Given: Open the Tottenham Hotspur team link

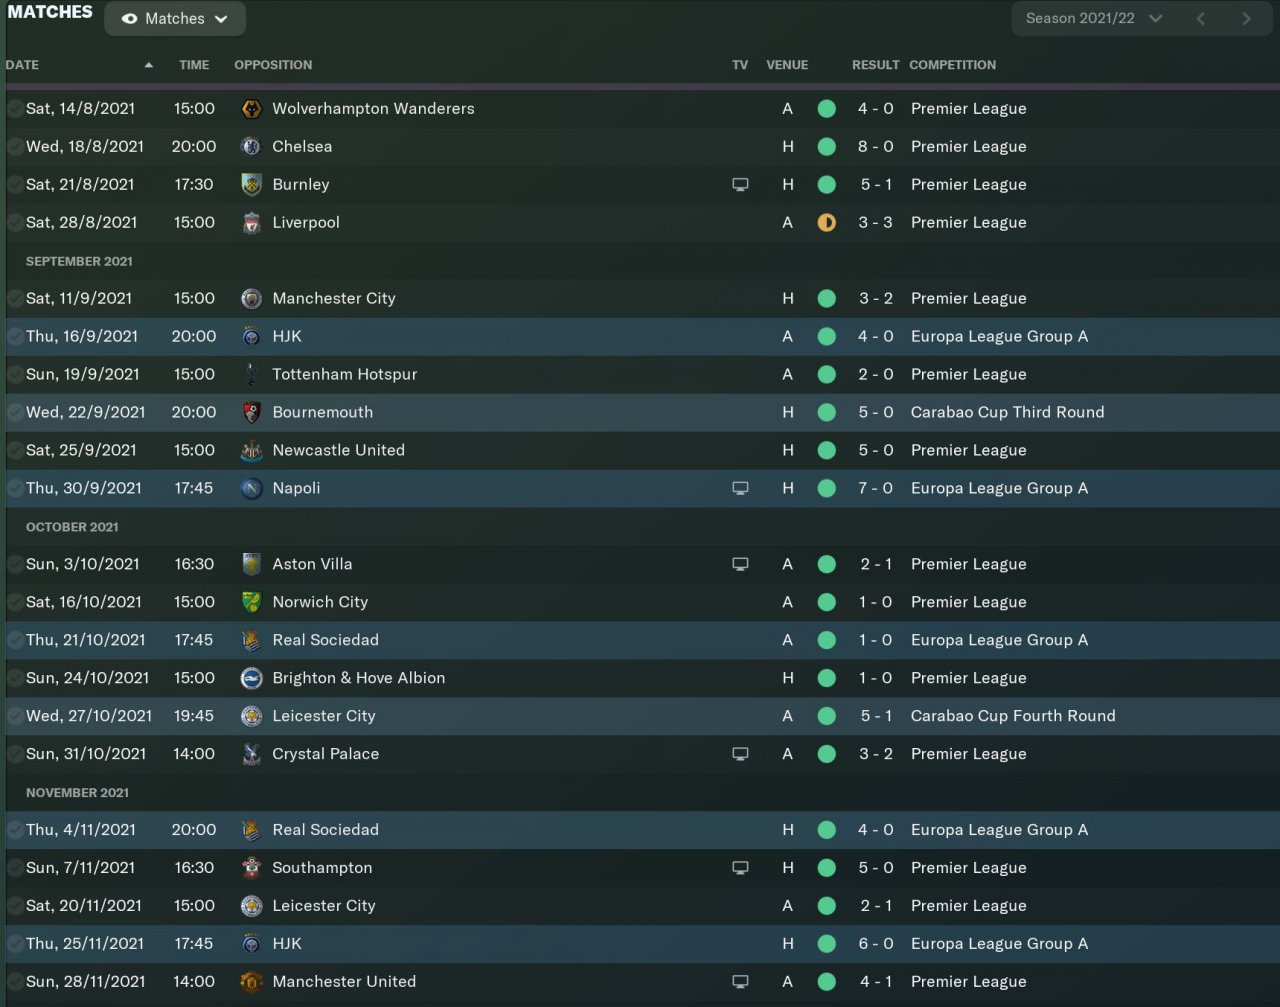Looking at the screenshot, I should (344, 375).
